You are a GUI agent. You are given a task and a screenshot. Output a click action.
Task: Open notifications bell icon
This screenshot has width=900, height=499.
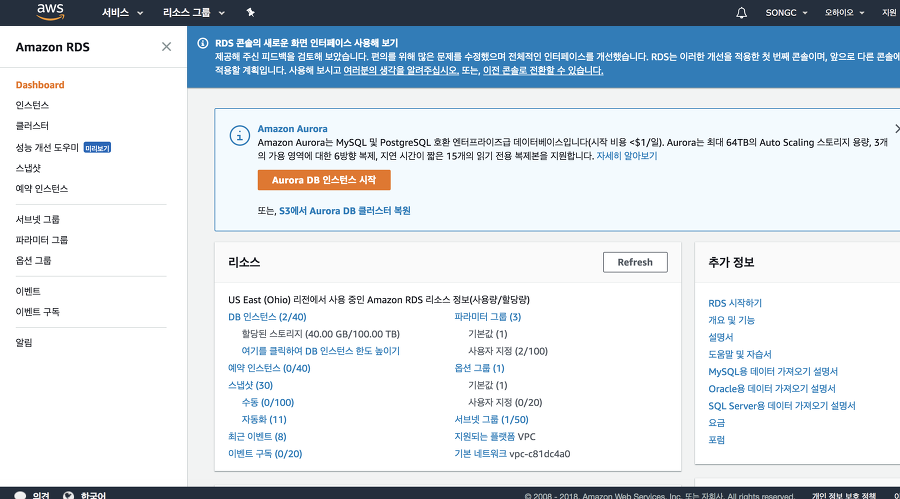[742, 13]
